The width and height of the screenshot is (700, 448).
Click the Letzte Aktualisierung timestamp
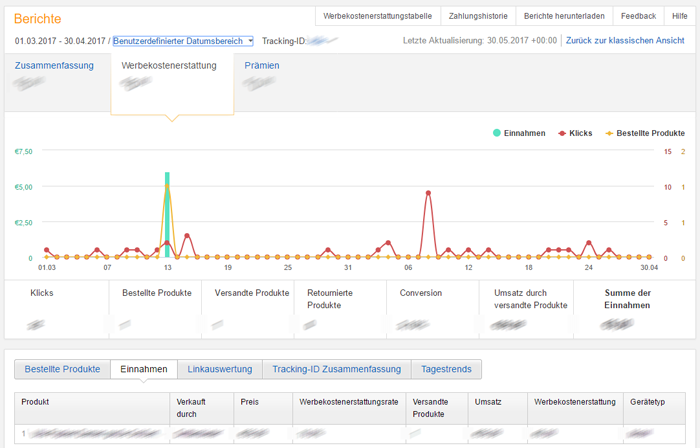(480, 41)
